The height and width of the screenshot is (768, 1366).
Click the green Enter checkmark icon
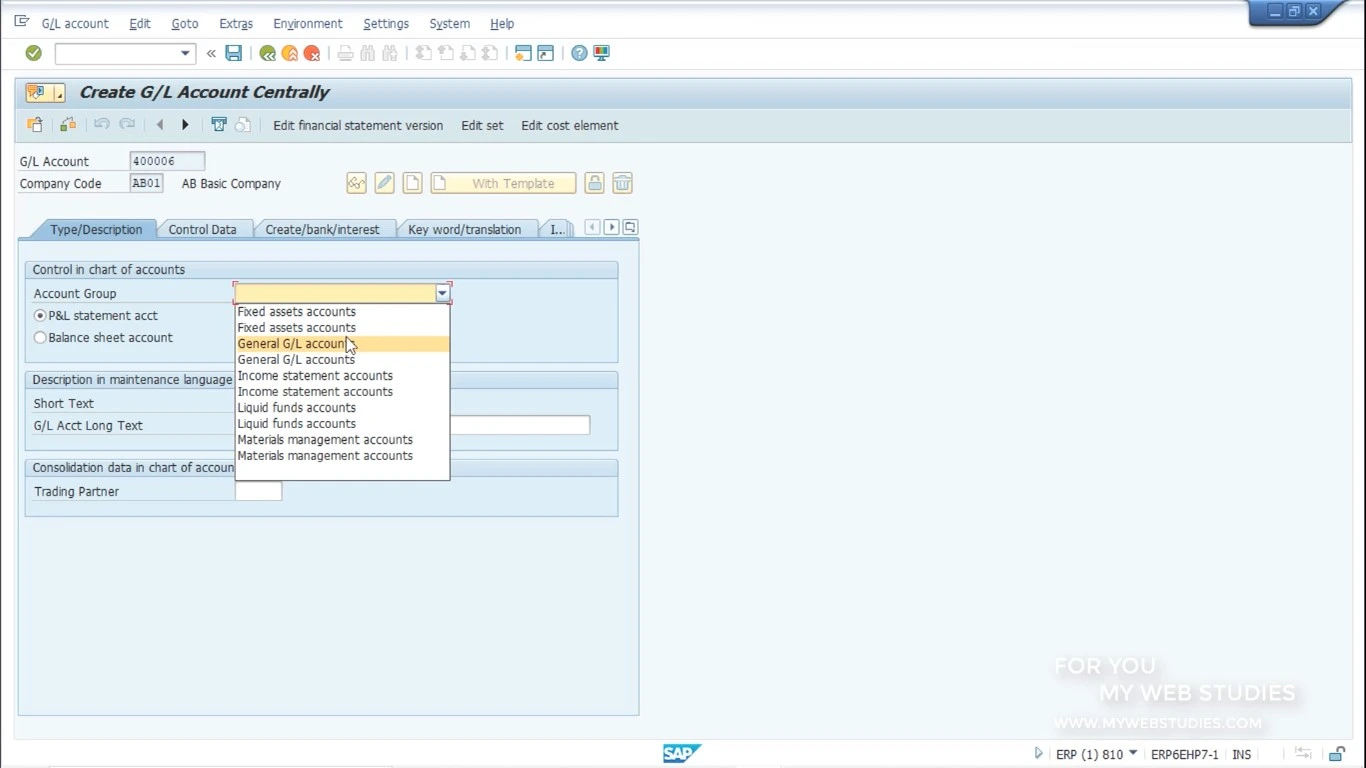coord(34,53)
